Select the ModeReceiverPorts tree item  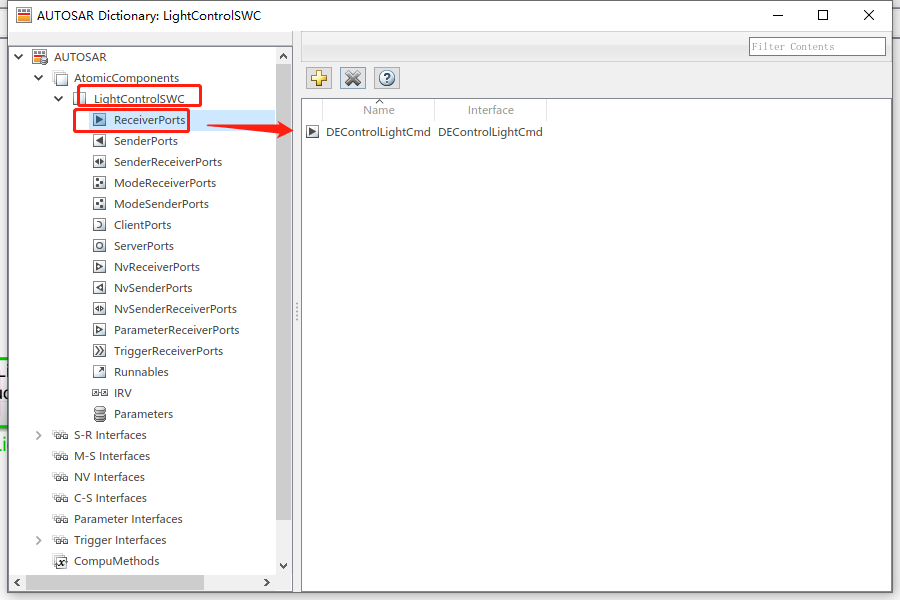[x=165, y=183]
